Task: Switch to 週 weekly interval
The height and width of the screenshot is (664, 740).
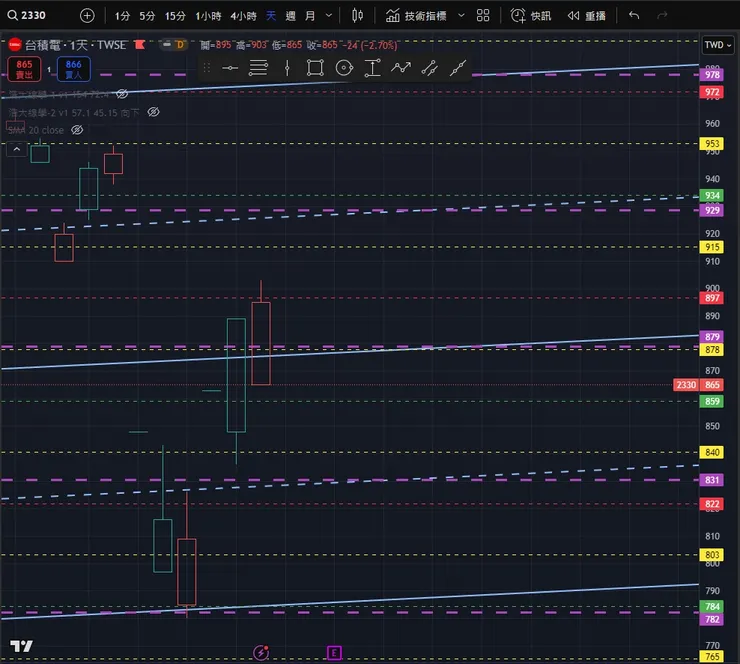Action: (x=291, y=16)
